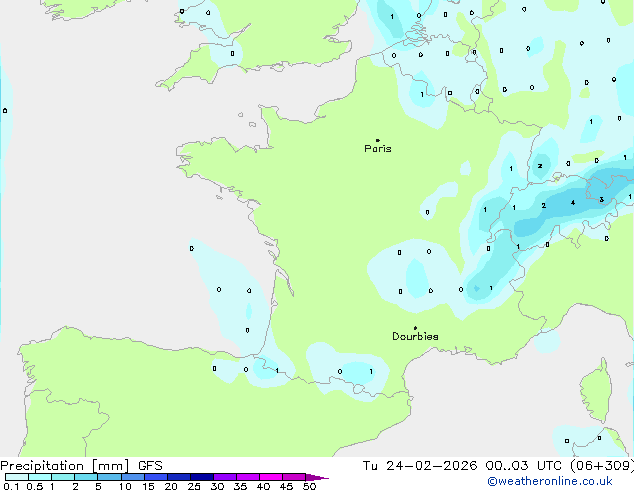Click the 20–25 mm legend swatch
The height and width of the screenshot is (490, 634).
tap(179, 477)
